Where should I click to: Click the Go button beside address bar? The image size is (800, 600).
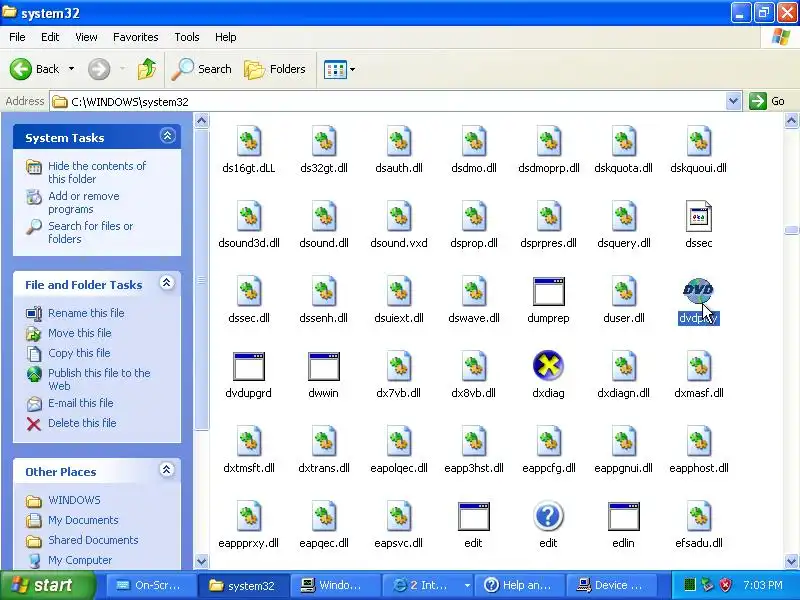[767, 101]
